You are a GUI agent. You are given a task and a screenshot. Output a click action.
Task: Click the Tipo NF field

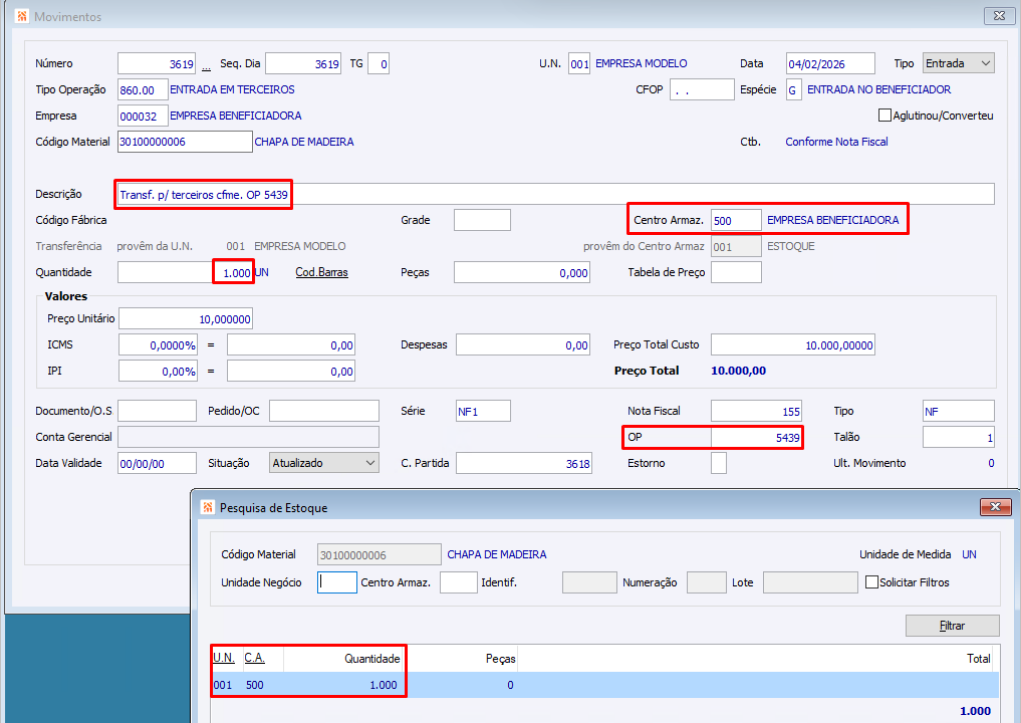[x=958, y=411]
